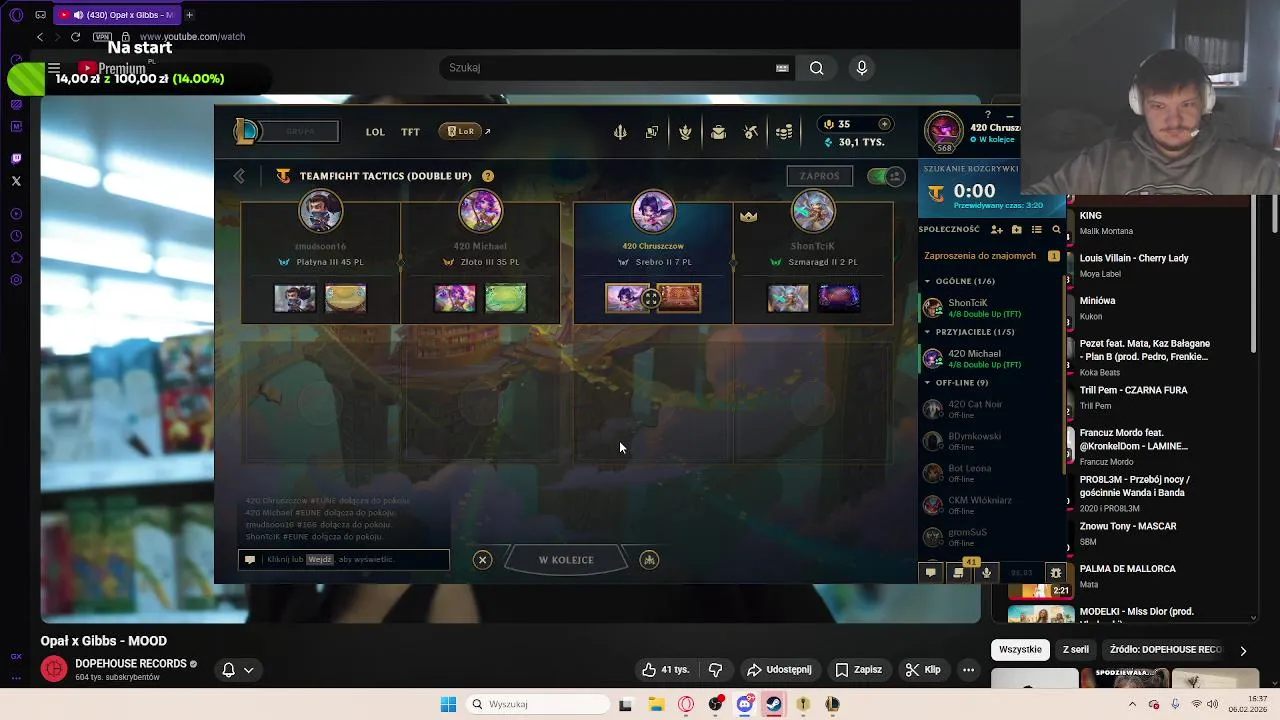
Task: Open the Clash trident icon
Action: click(620, 132)
